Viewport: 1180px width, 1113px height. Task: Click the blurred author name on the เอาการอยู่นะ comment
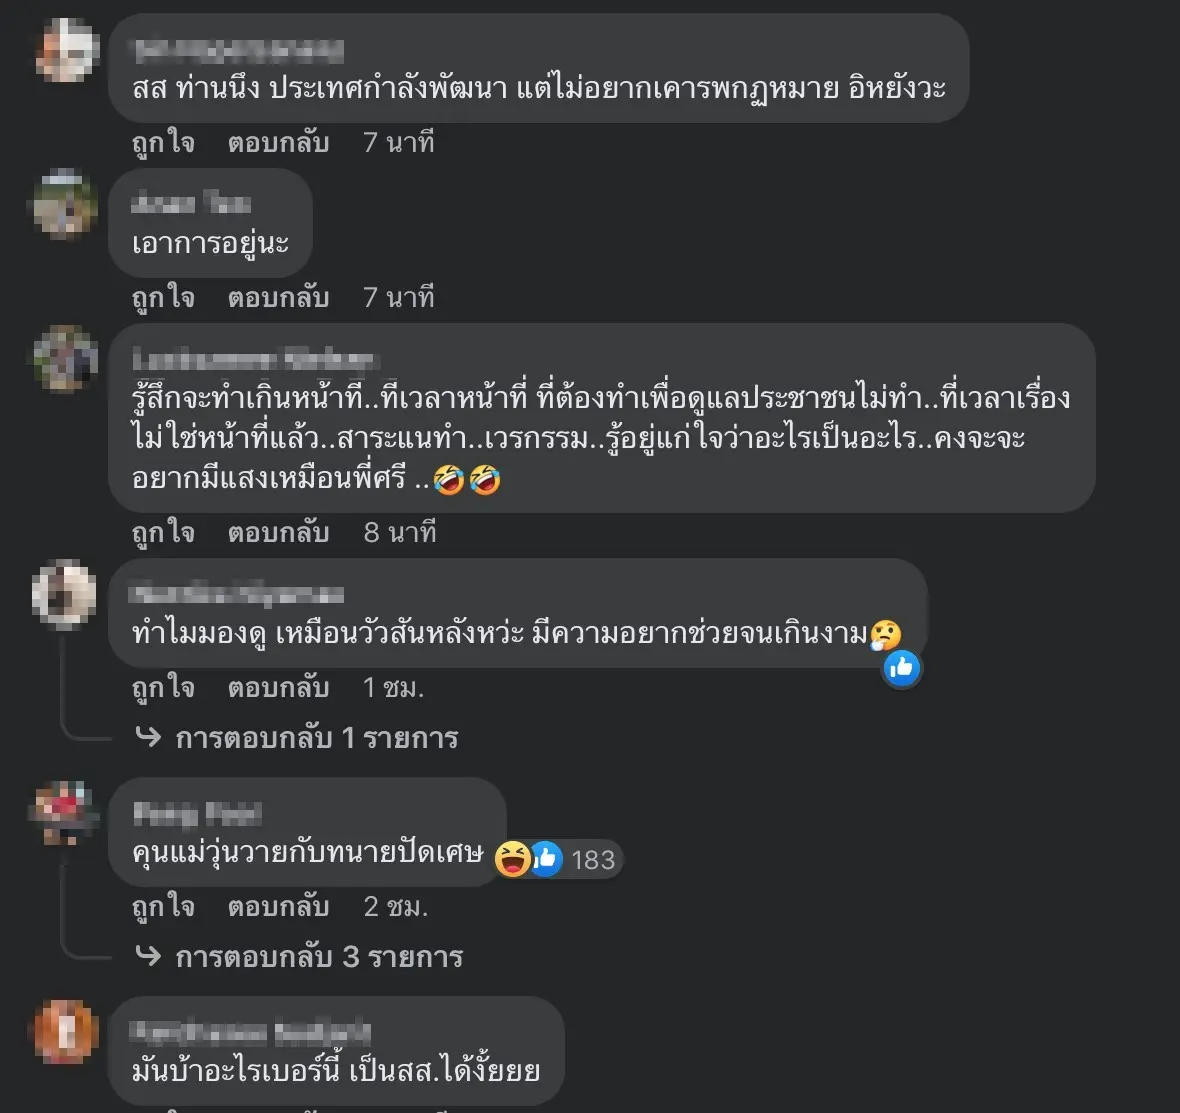tap(190, 203)
